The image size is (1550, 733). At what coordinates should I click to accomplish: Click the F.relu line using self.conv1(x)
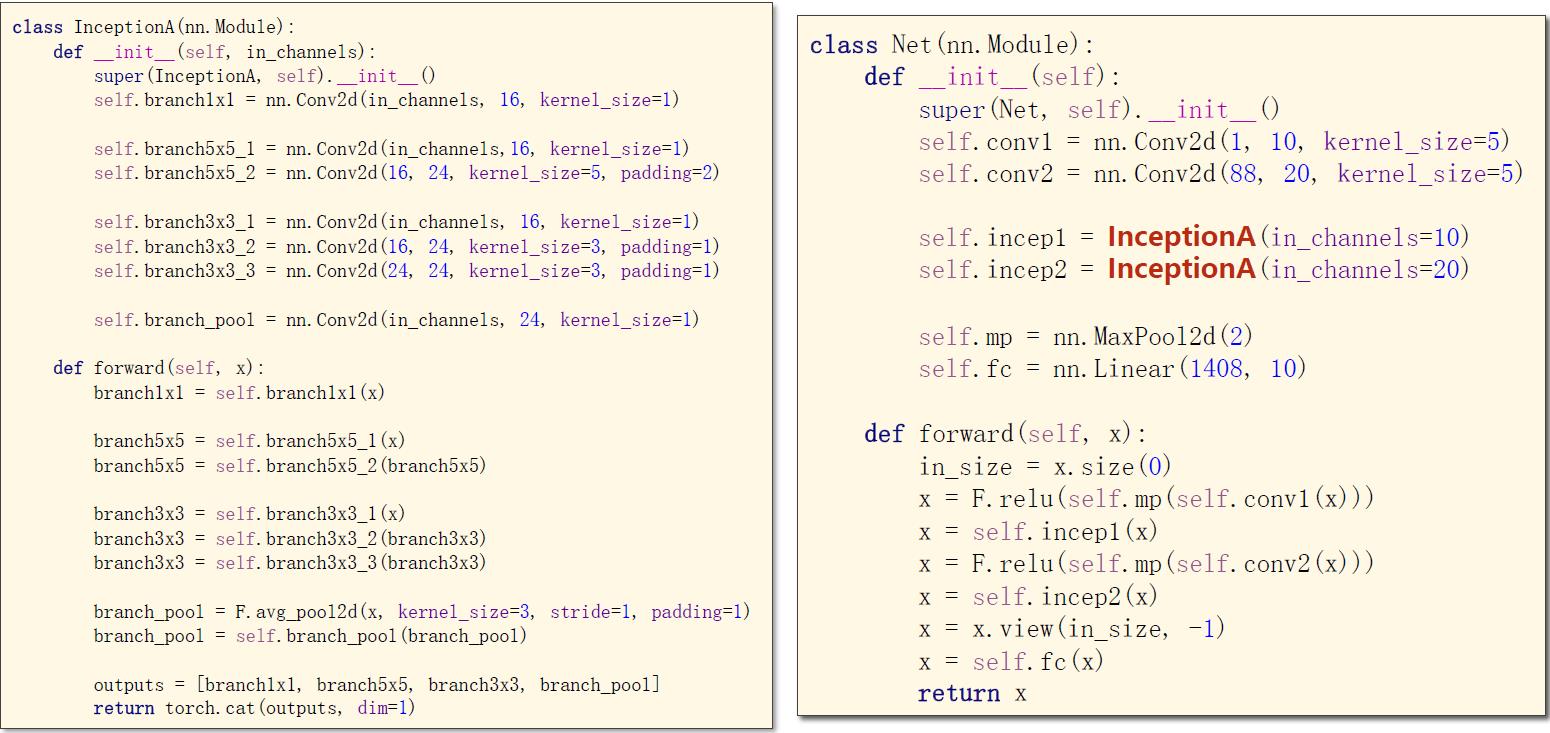(x=1147, y=499)
